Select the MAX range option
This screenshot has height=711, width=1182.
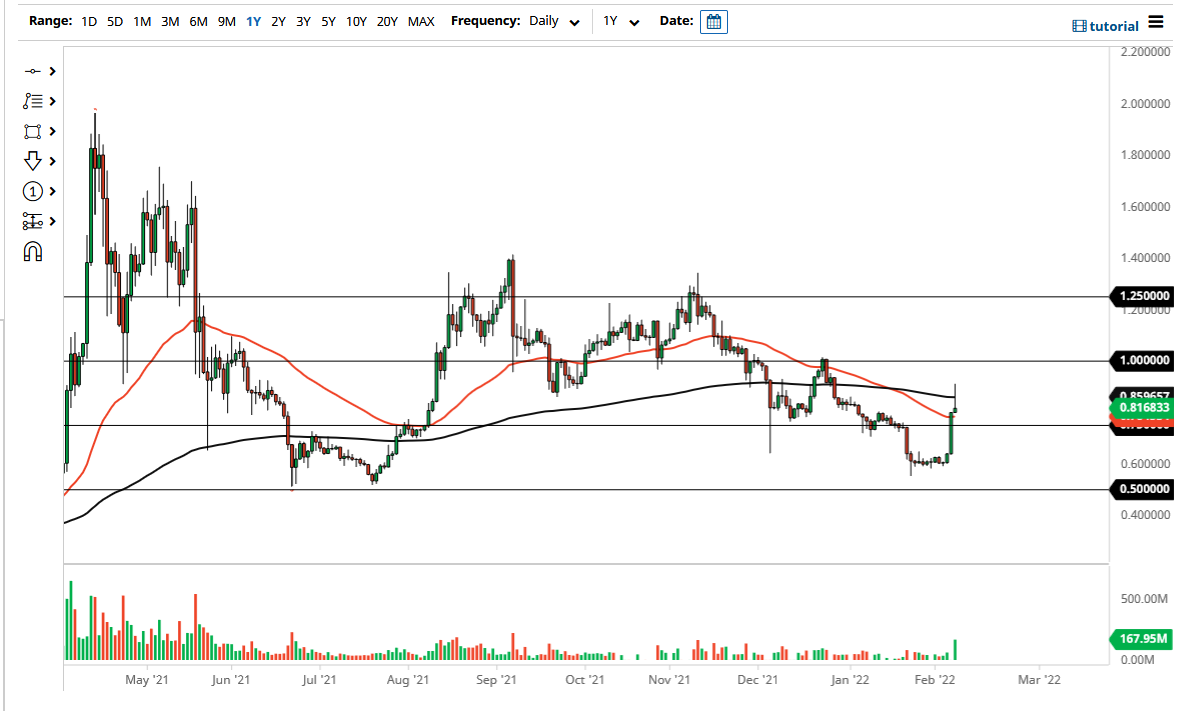click(421, 20)
